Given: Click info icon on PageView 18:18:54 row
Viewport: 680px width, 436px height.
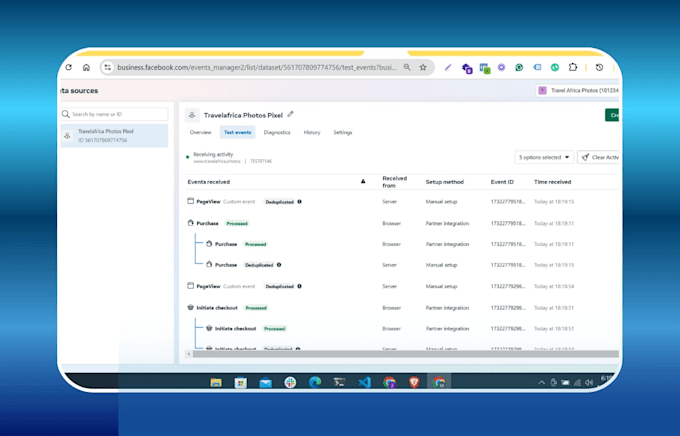Looking at the screenshot, I should 299,286.
